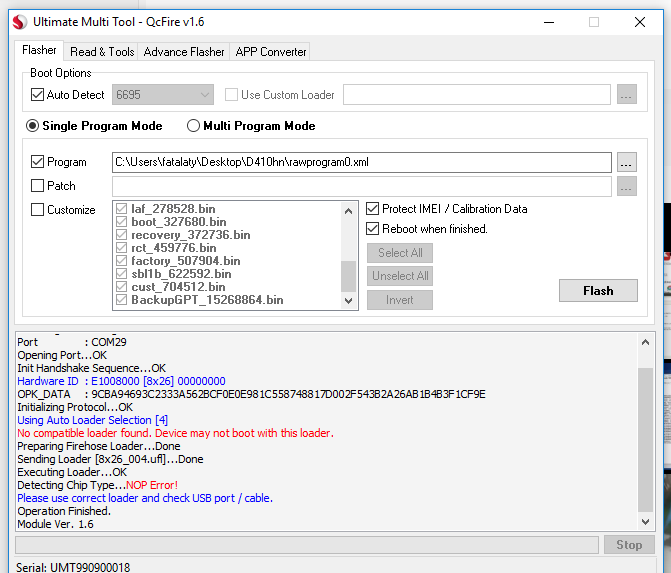Click the partition list scroll down arrow
671x573 pixels.
tap(348, 301)
